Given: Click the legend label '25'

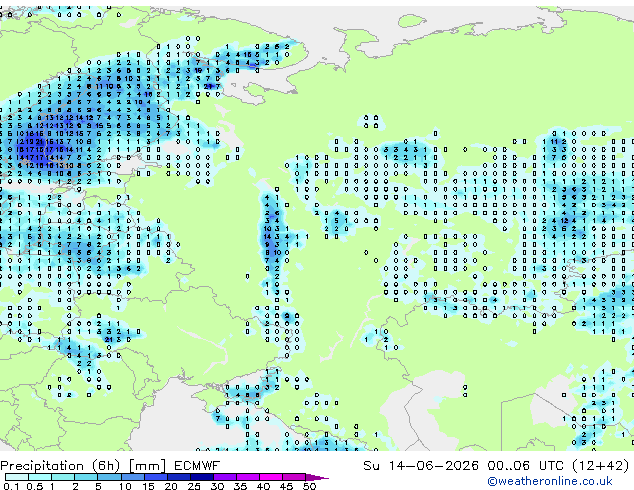Looking at the screenshot, I should (x=194, y=486).
